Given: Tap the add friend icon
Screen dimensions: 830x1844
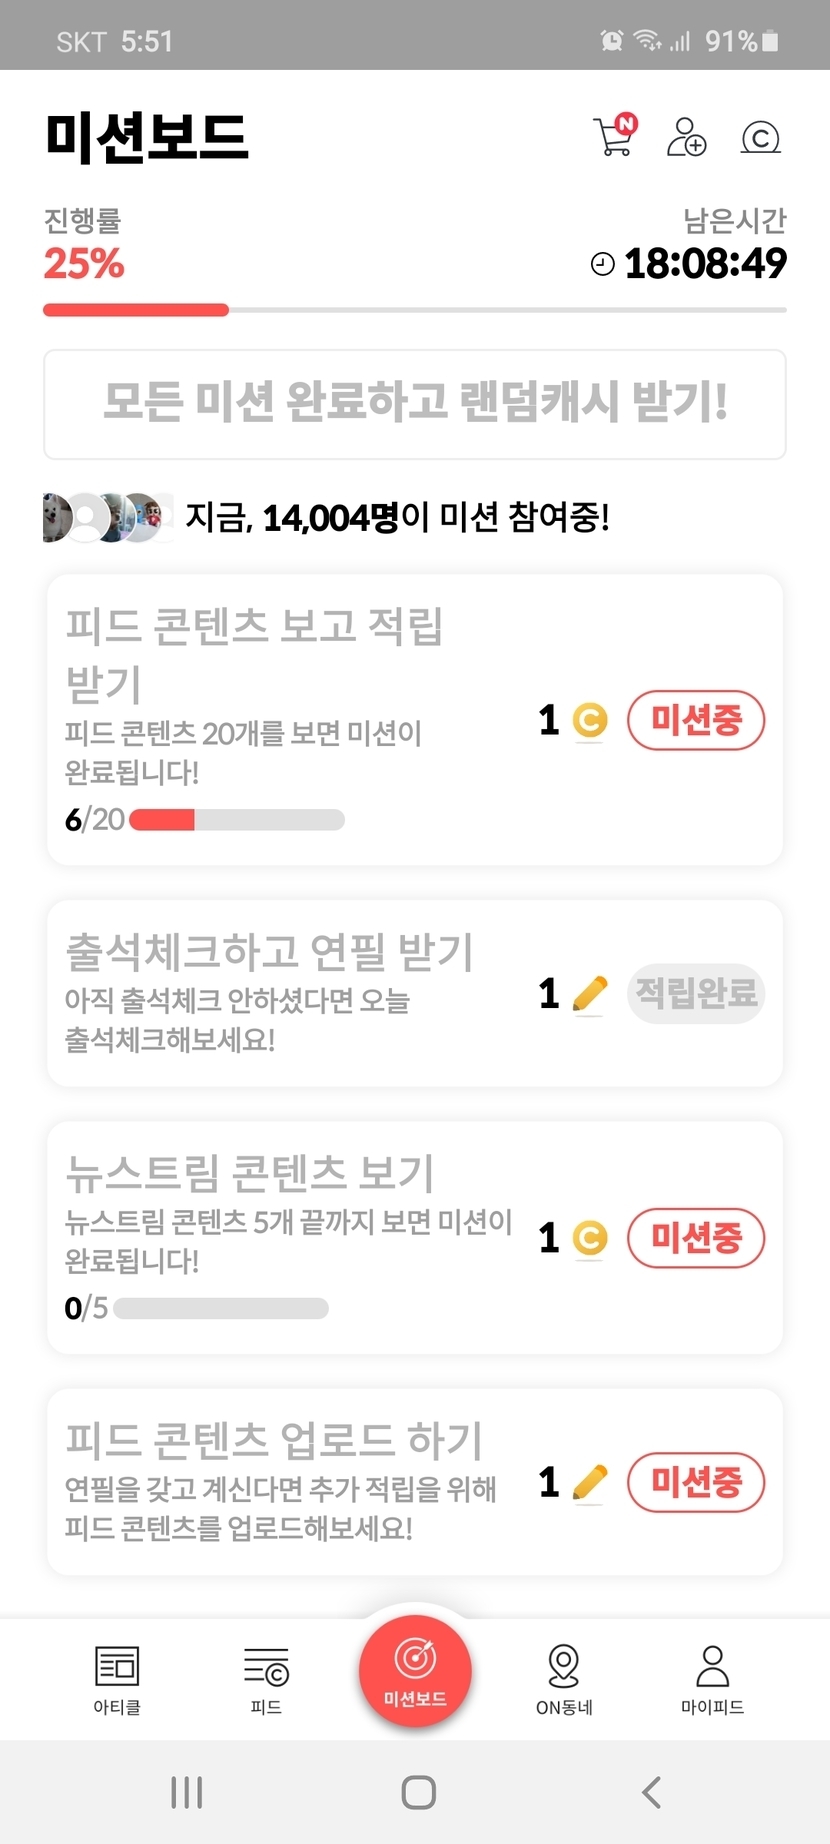Looking at the screenshot, I should pyautogui.click(x=686, y=137).
